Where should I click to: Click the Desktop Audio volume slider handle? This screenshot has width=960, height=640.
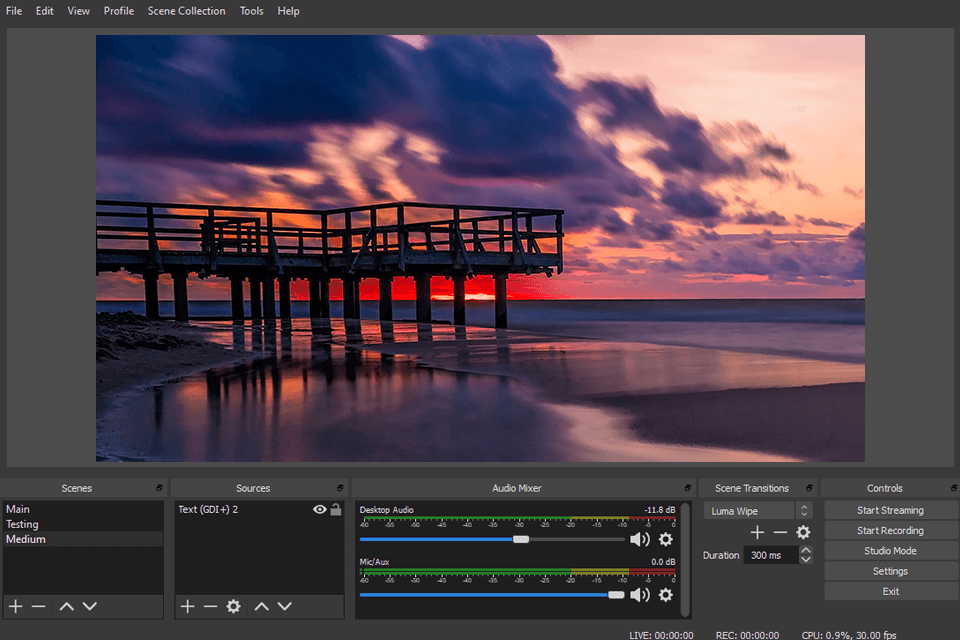(521, 539)
